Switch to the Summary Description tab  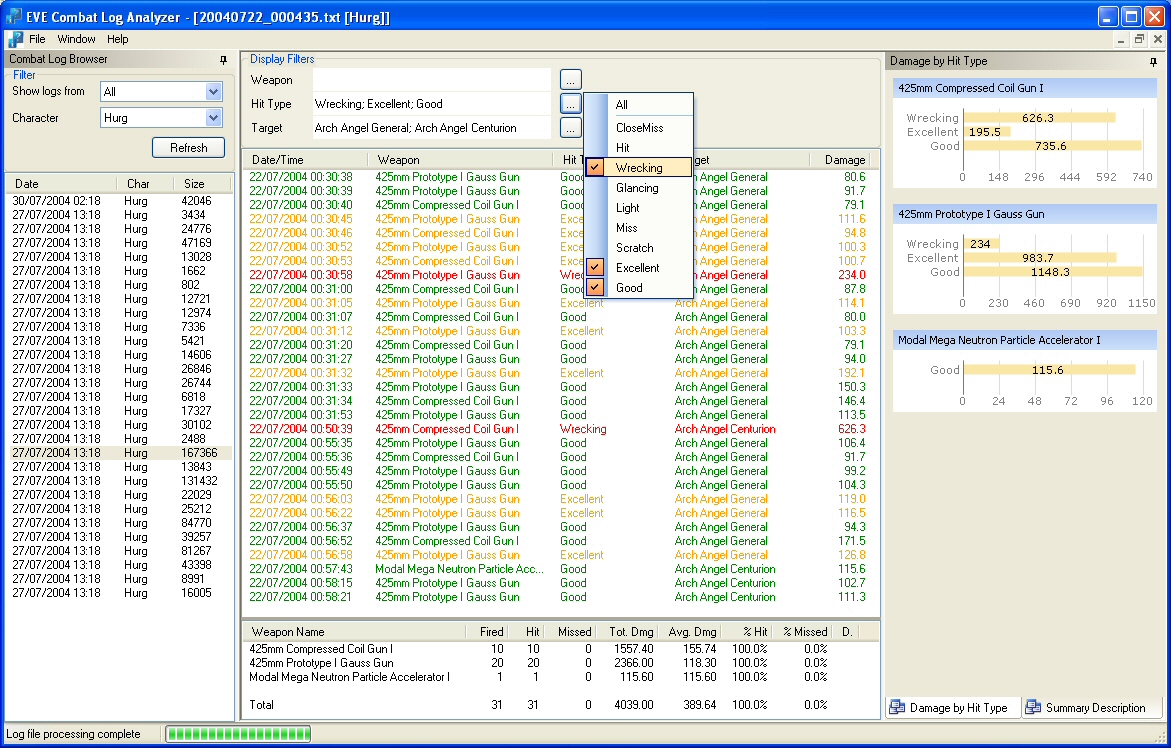tap(1089, 708)
